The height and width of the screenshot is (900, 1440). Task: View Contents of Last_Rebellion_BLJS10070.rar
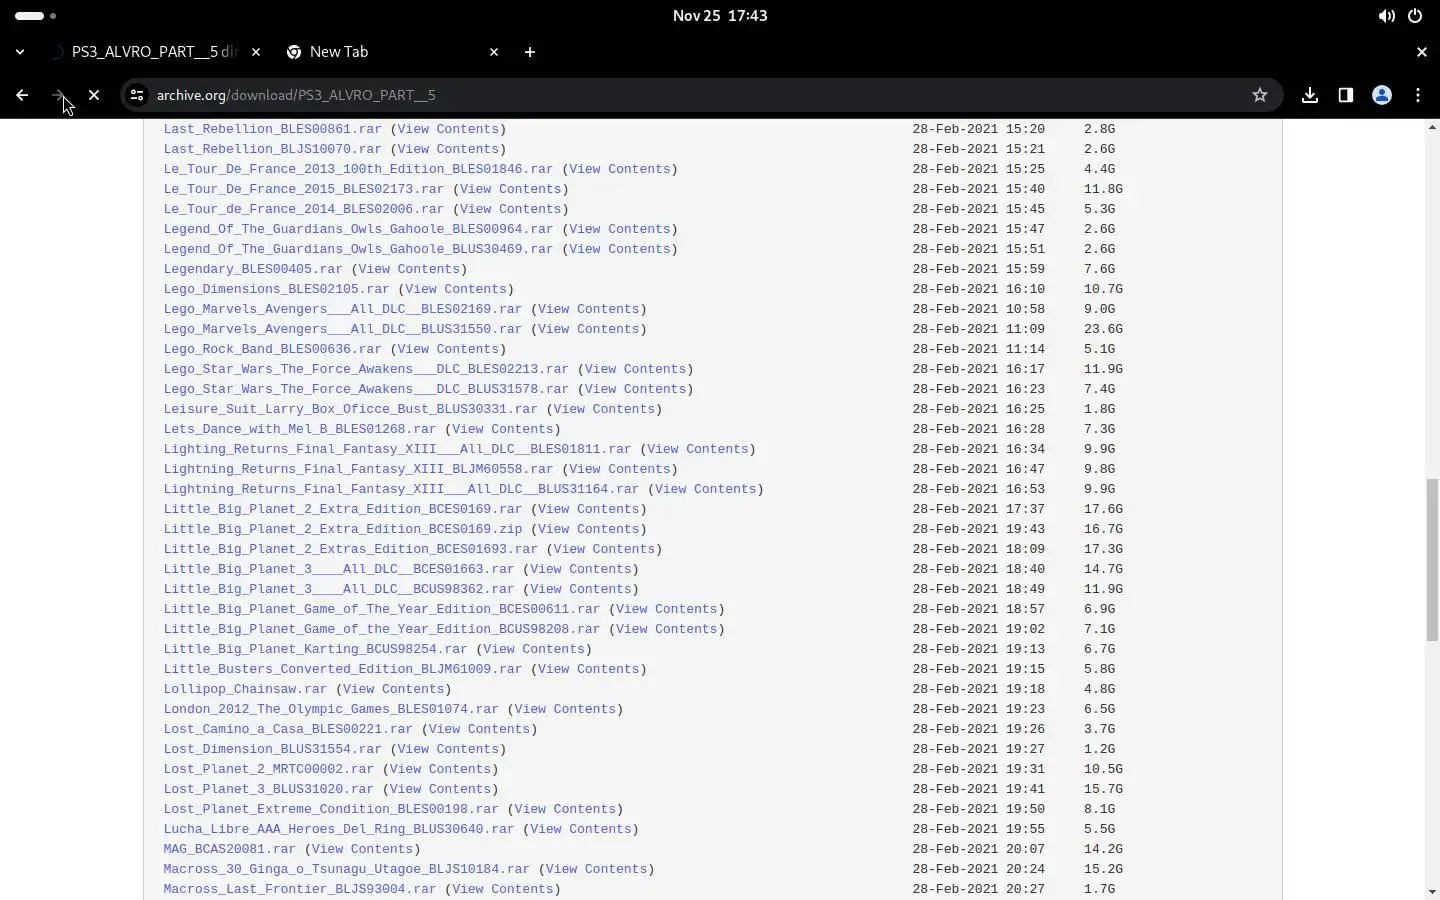click(x=448, y=149)
